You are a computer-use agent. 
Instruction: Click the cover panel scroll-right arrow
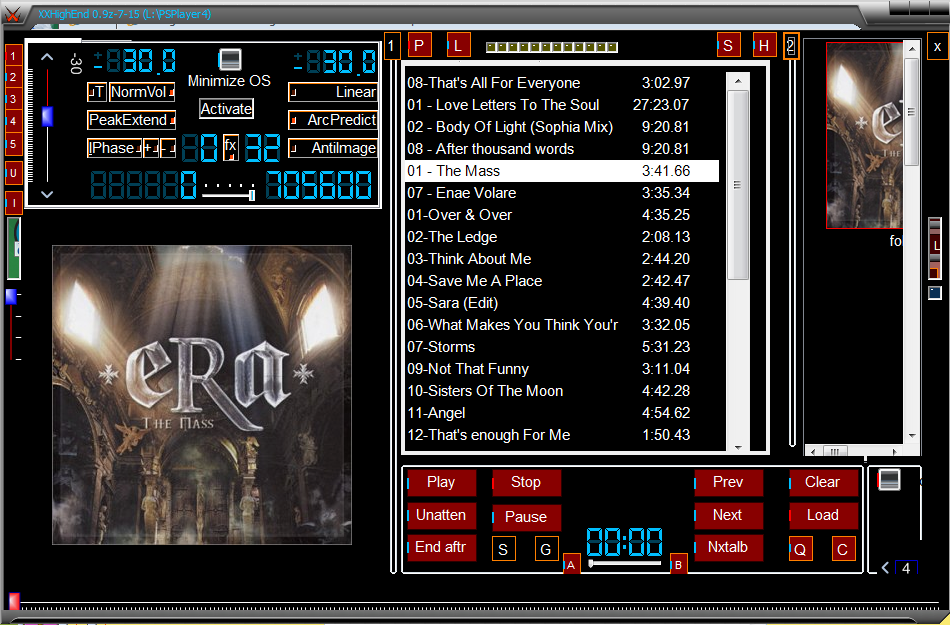[894, 451]
